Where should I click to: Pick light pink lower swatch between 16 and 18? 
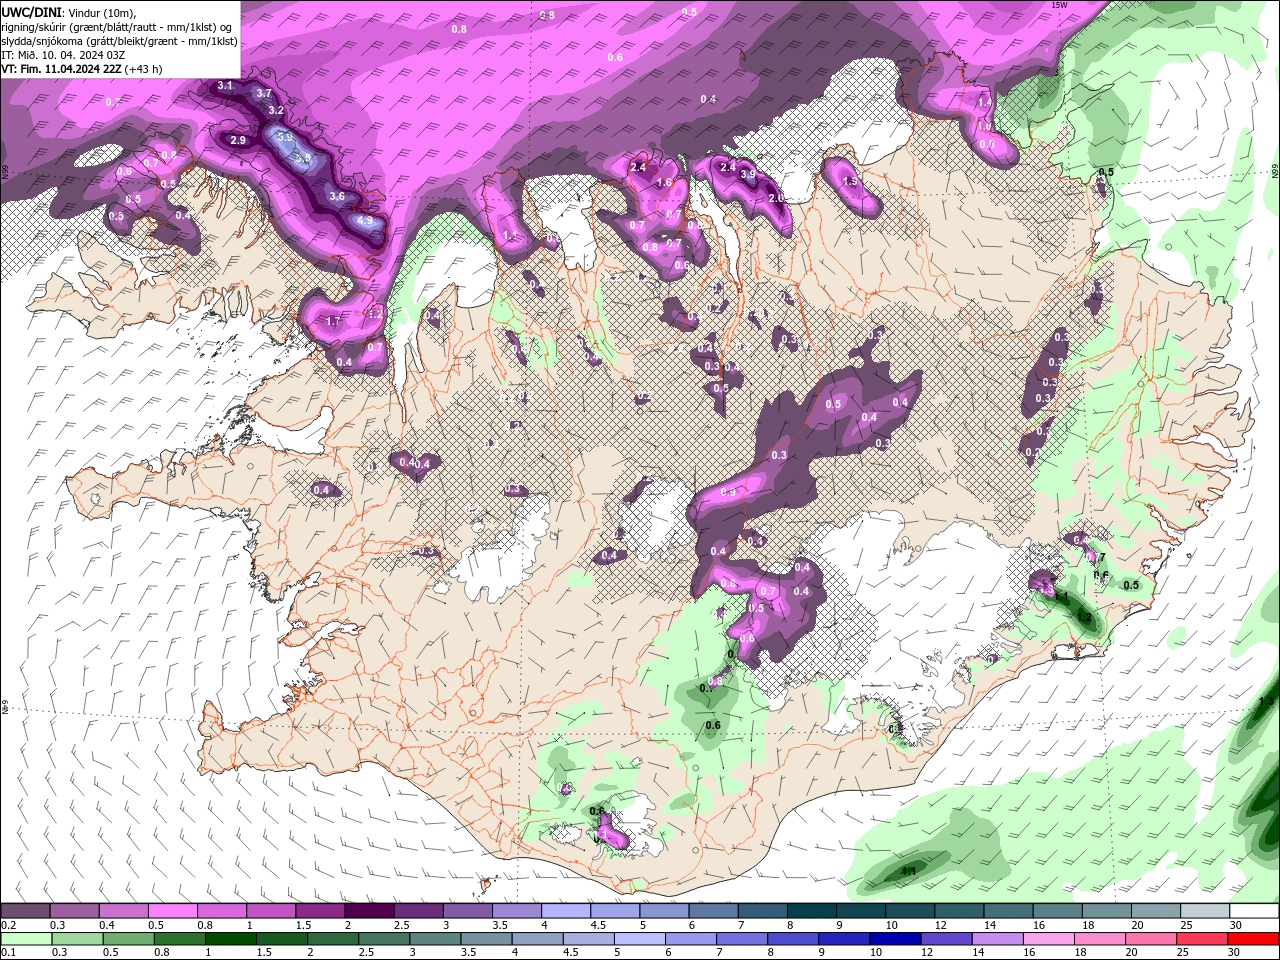1047,939
